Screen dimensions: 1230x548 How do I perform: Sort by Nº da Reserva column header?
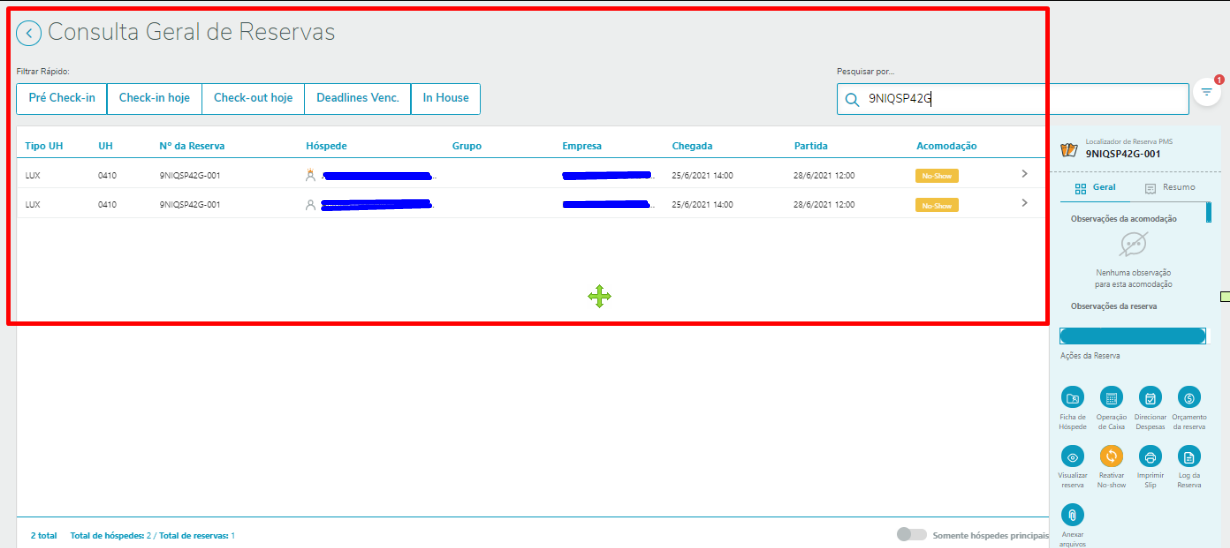(x=192, y=146)
